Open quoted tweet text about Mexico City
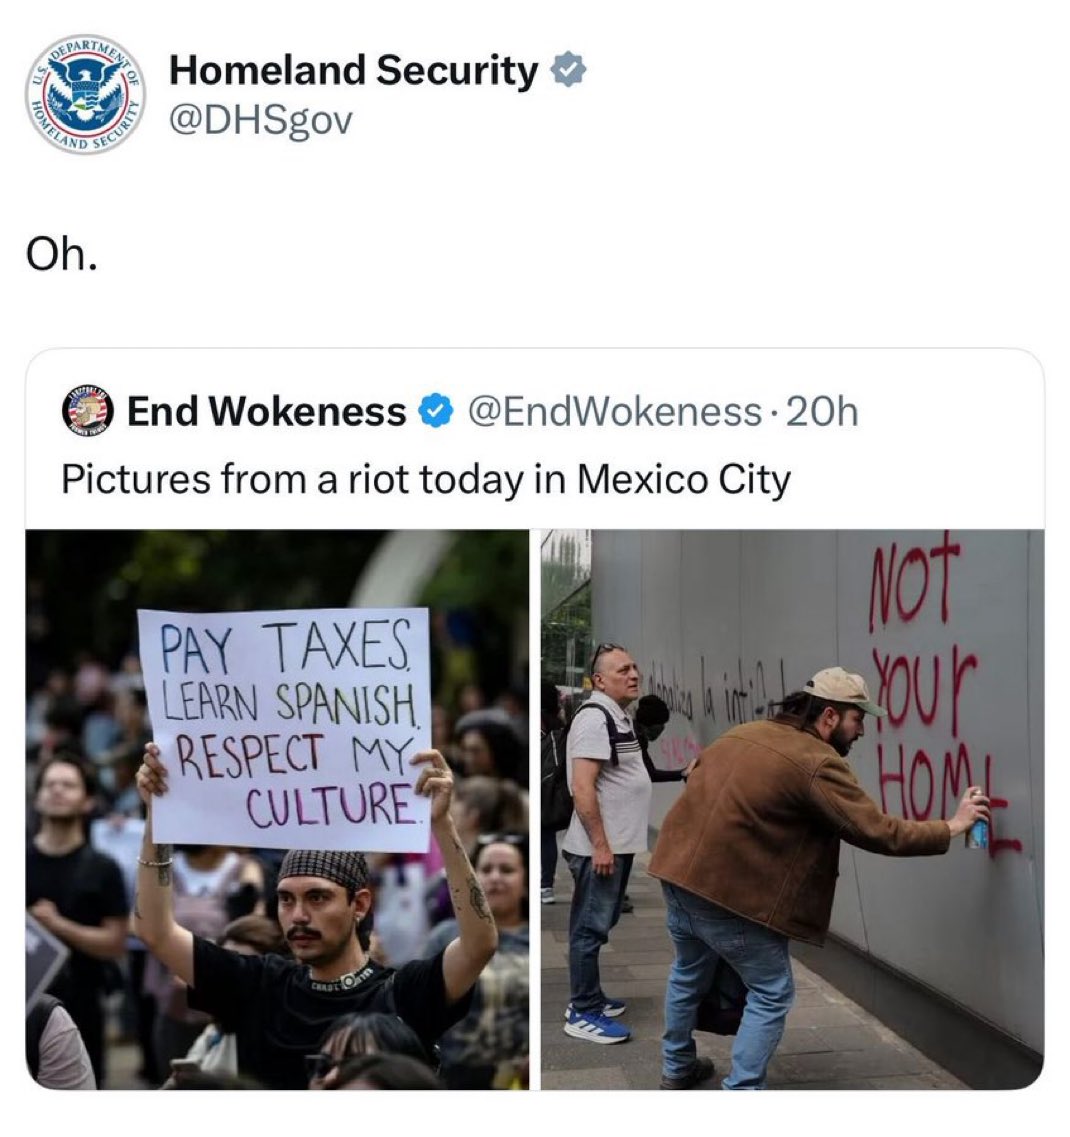This screenshot has width=1070, height=1137. (x=426, y=479)
